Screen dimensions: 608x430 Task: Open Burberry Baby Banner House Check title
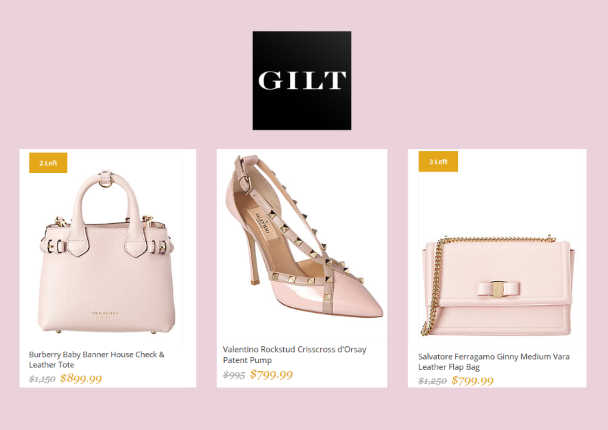tap(97, 359)
